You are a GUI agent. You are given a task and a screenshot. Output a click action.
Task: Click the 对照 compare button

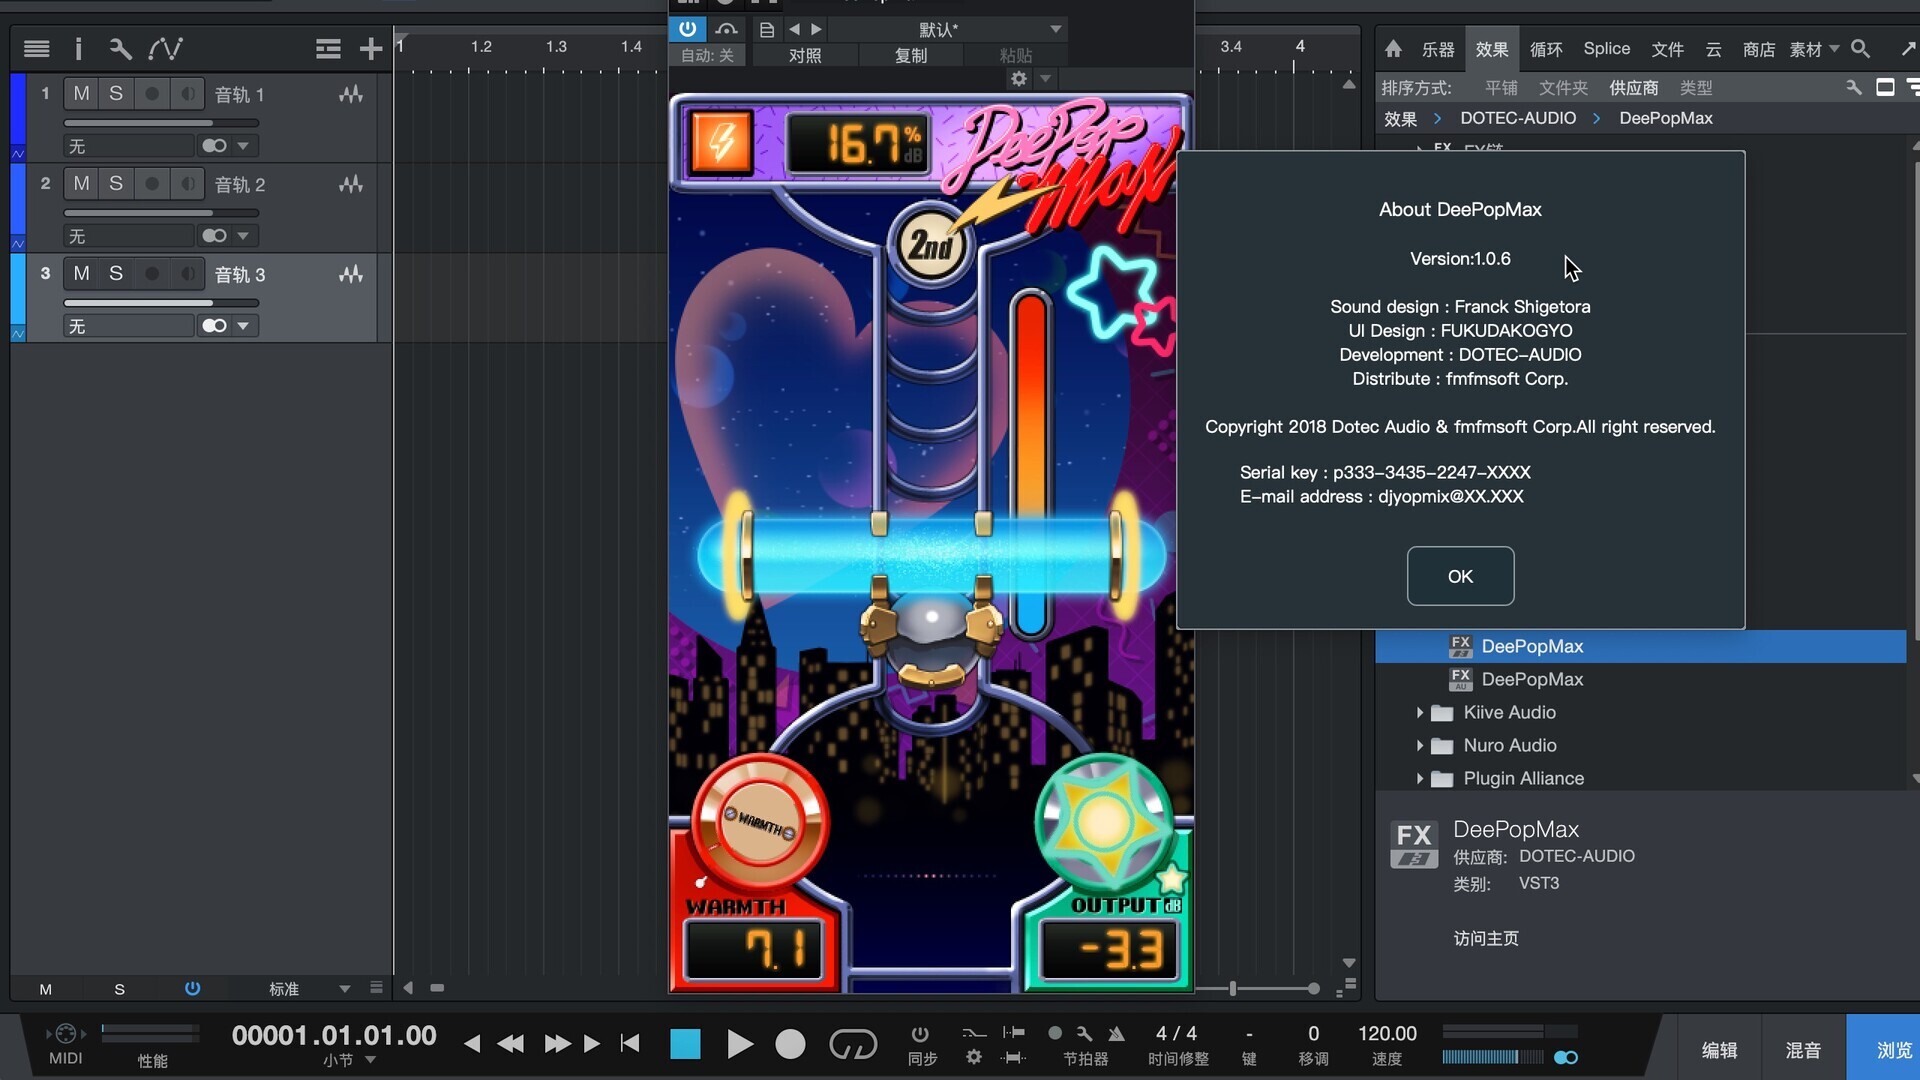coord(805,55)
